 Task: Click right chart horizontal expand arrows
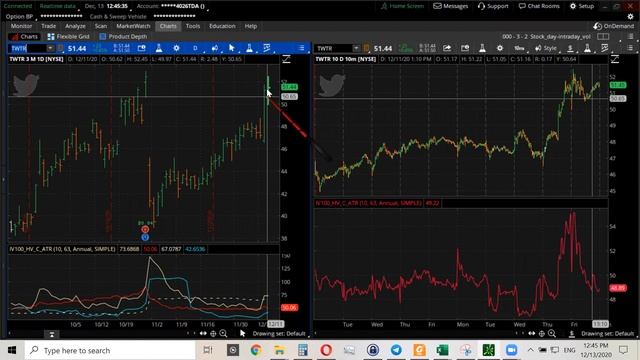coord(531,333)
